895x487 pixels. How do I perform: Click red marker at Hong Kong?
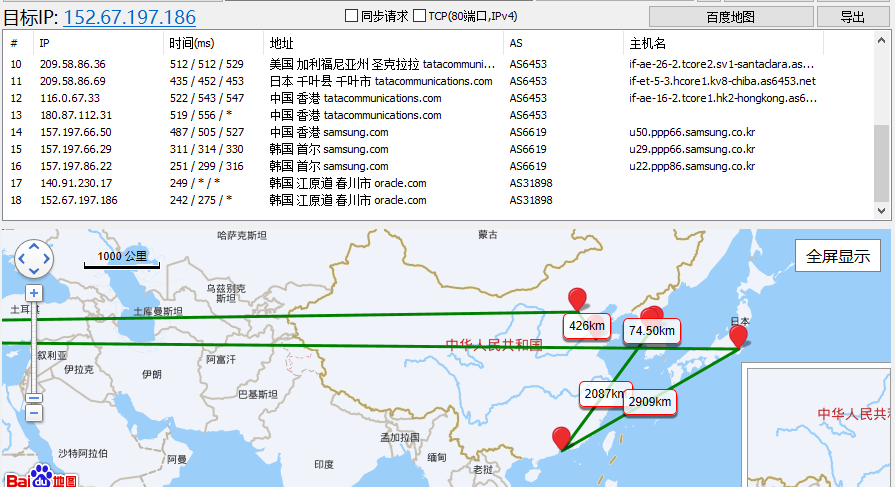click(562, 438)
